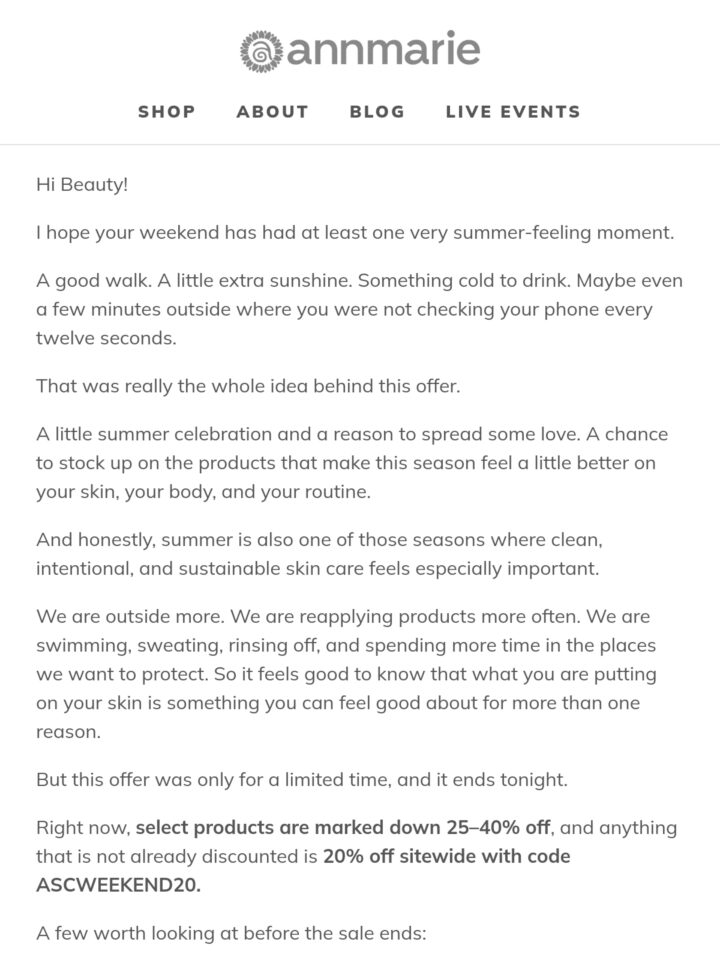
Task: Click the words "twelve seconds."
Action: [106, 338]
